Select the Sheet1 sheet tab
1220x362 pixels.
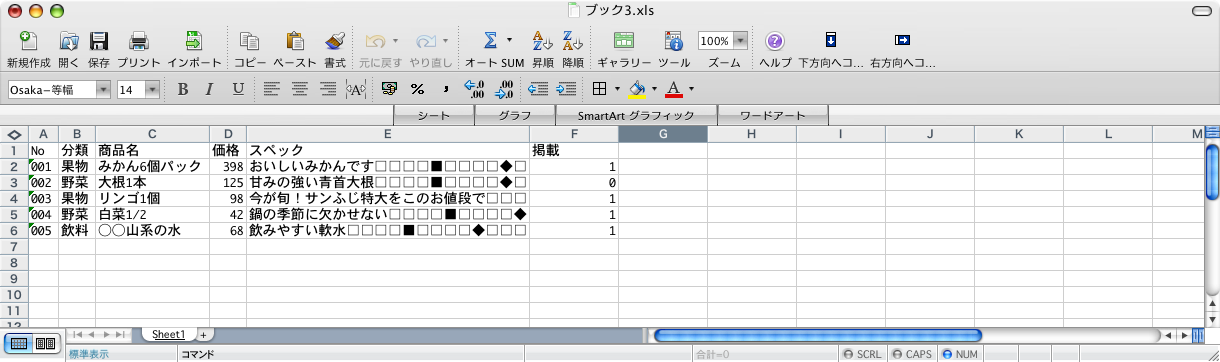pos(168,334)
